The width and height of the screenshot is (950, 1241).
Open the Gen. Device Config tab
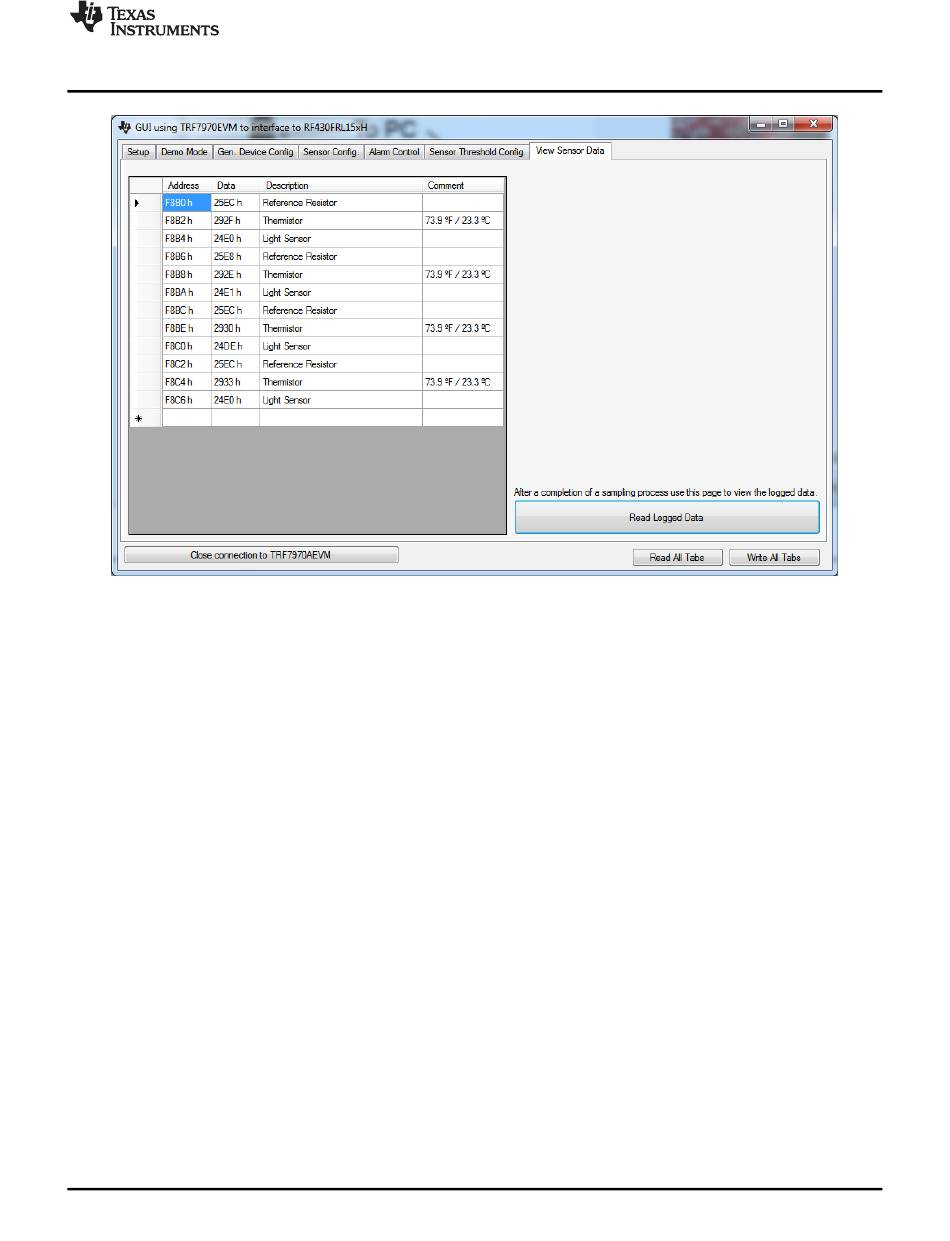pos(255,152)
